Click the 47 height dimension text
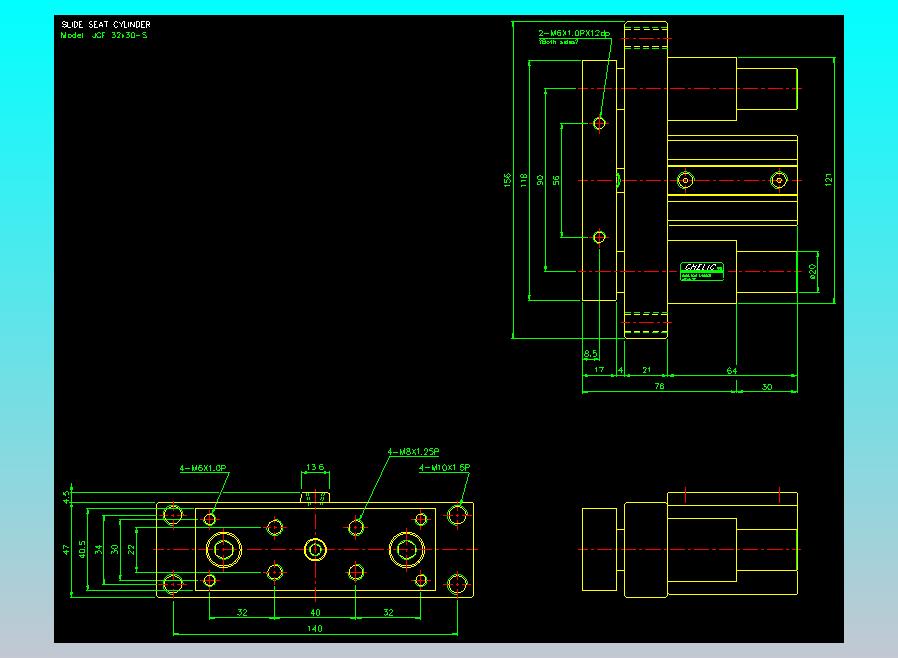This screenshot has height=658, width=898. tap(66, 550)
